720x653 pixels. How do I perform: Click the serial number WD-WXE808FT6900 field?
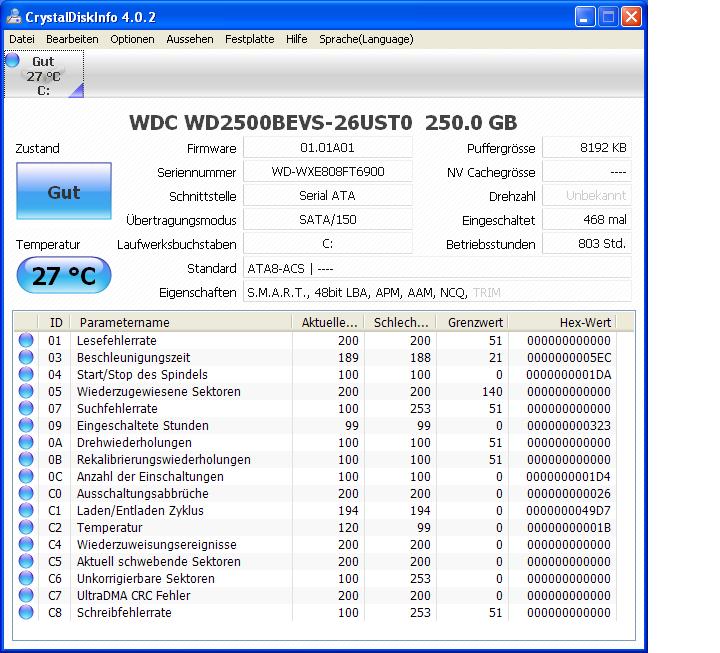click(x=327, y=172)
